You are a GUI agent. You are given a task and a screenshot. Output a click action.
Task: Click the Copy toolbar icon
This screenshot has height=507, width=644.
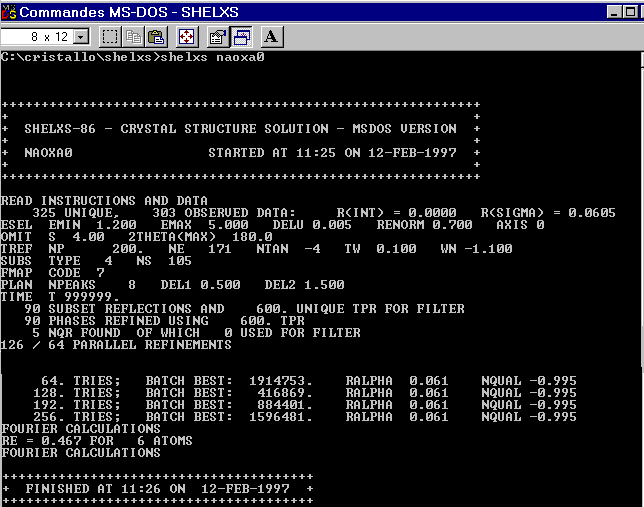pos(133,37)
